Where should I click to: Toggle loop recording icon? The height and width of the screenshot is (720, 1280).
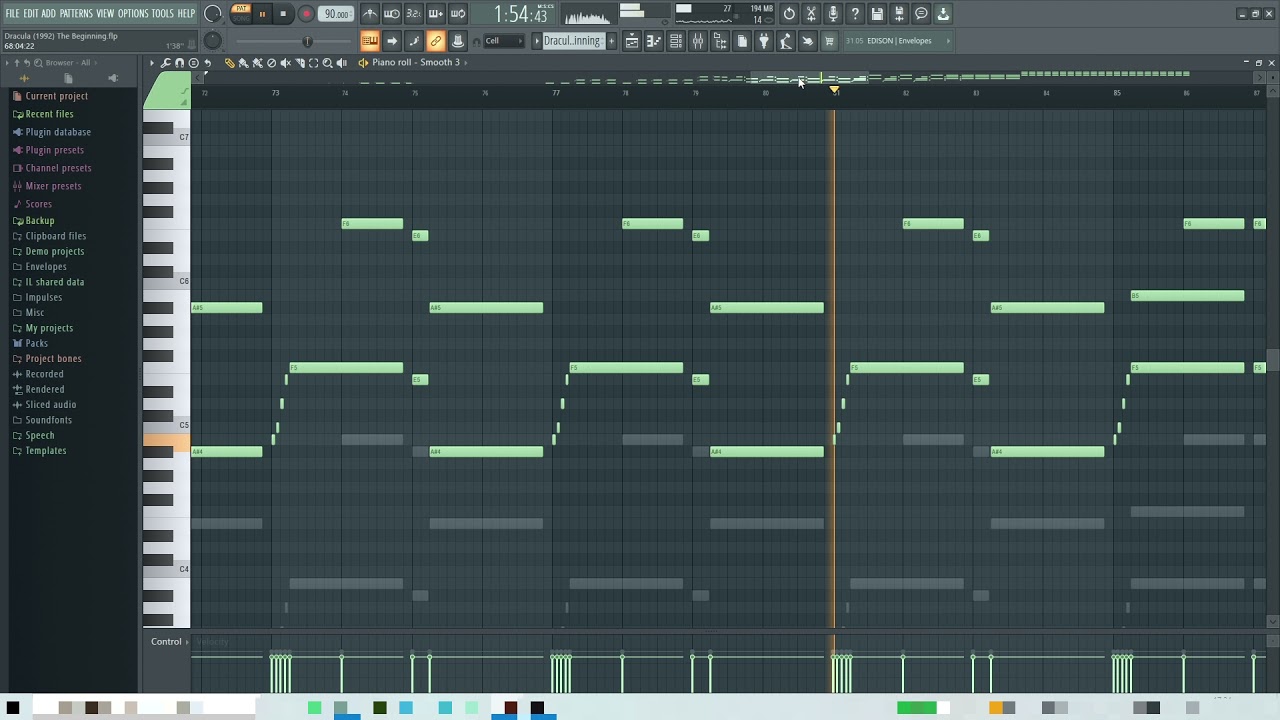point(458,14)
